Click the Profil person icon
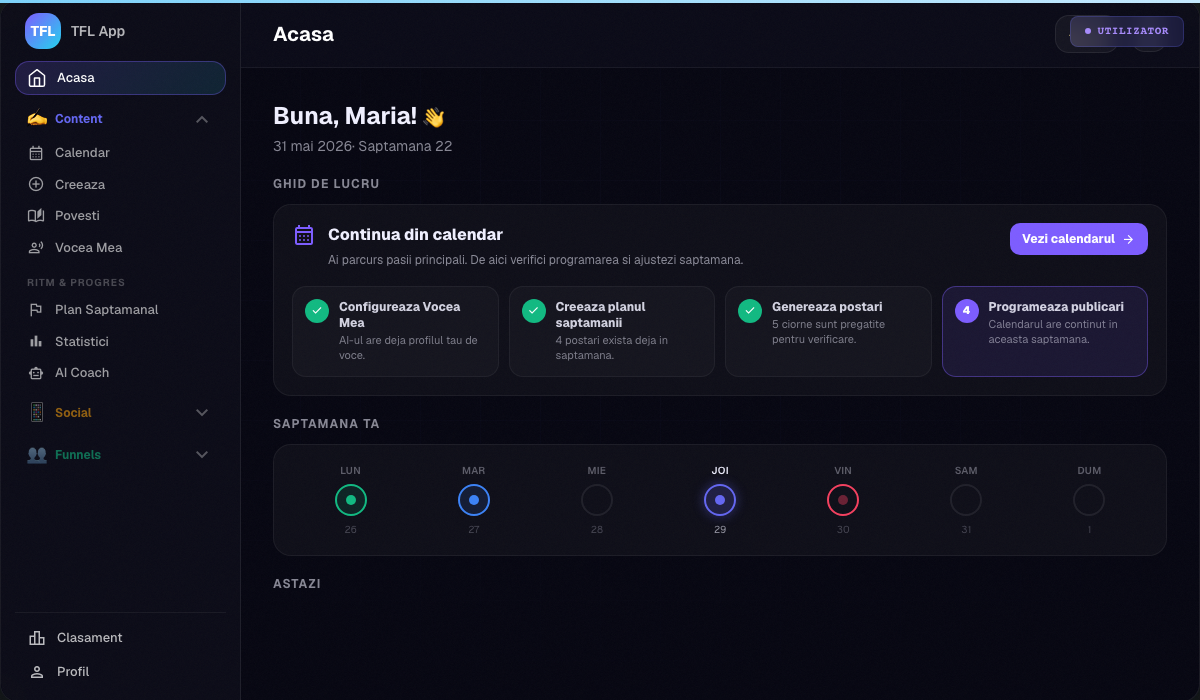The image size is (1200, 700). click(x=37, y=672)
